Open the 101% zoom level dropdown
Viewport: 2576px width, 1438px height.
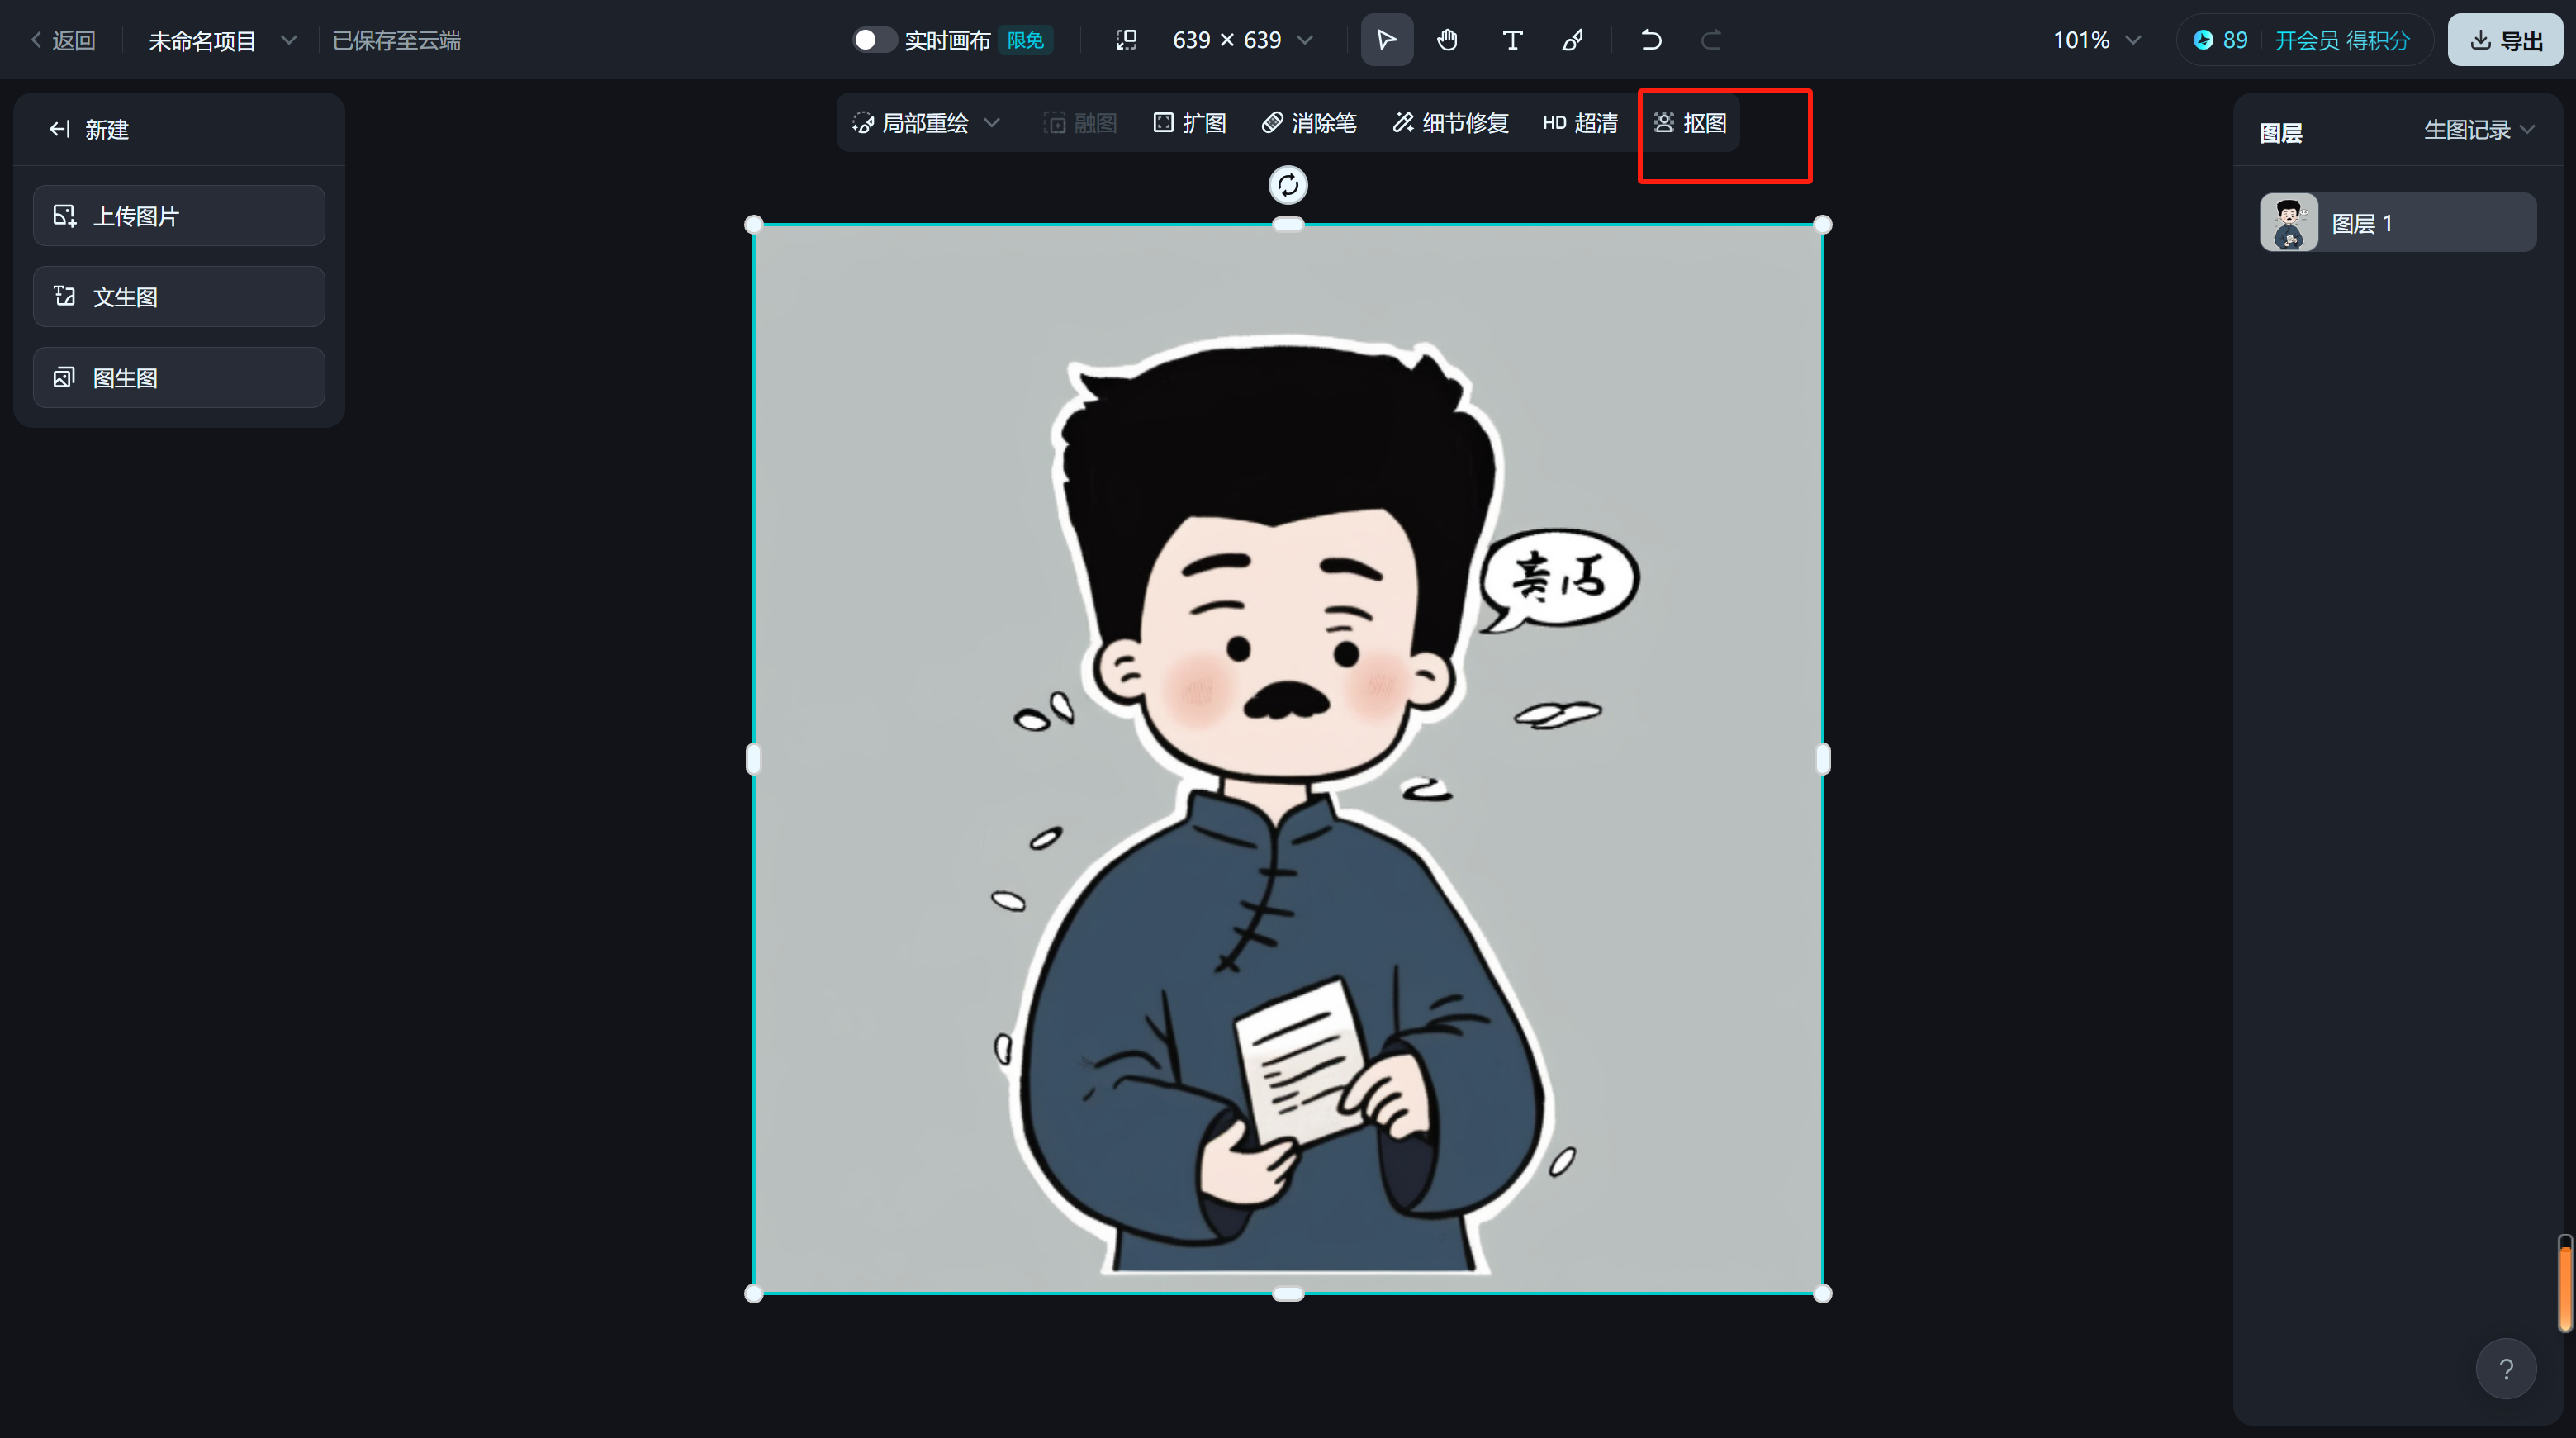[x=2132, y=40]
